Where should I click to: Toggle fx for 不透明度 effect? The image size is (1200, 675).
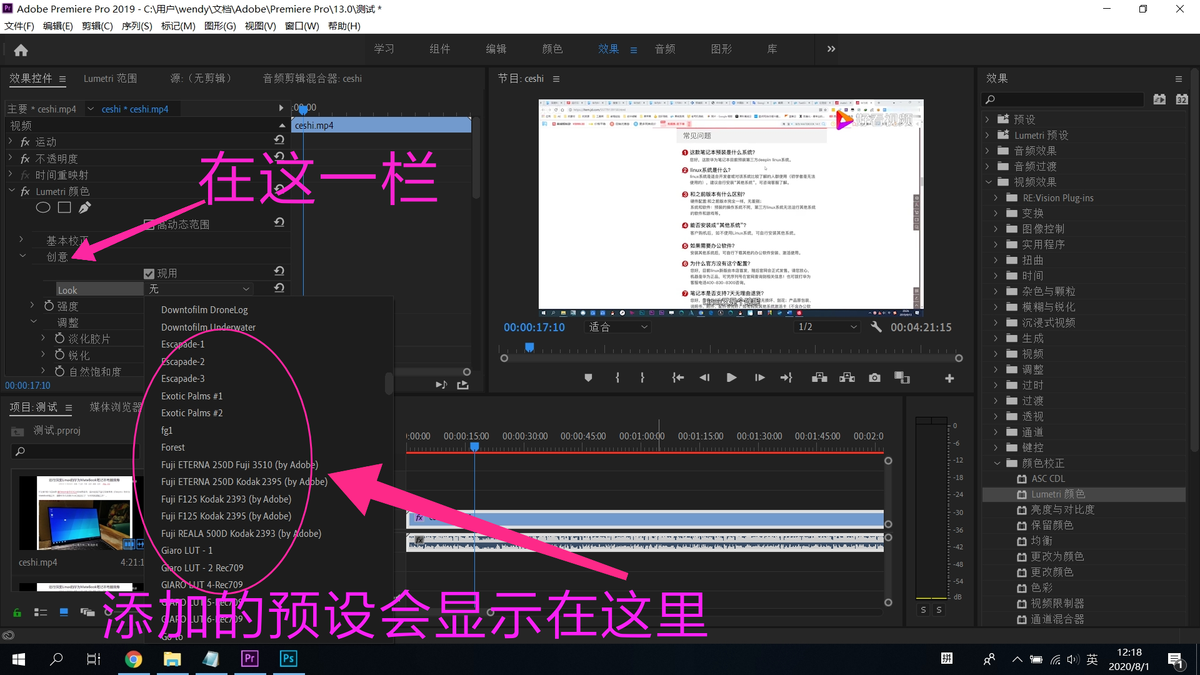(26, 159)
